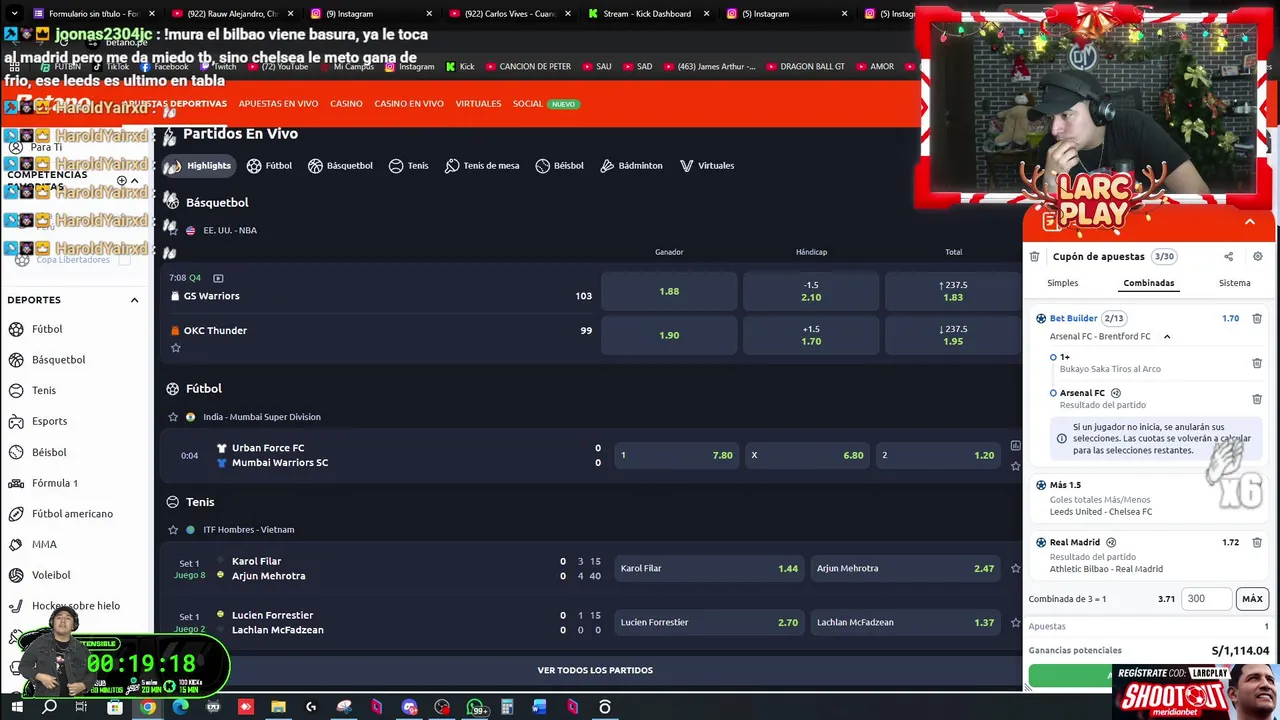Open Fútbol sport in the sidebar

tap(46, 329)
